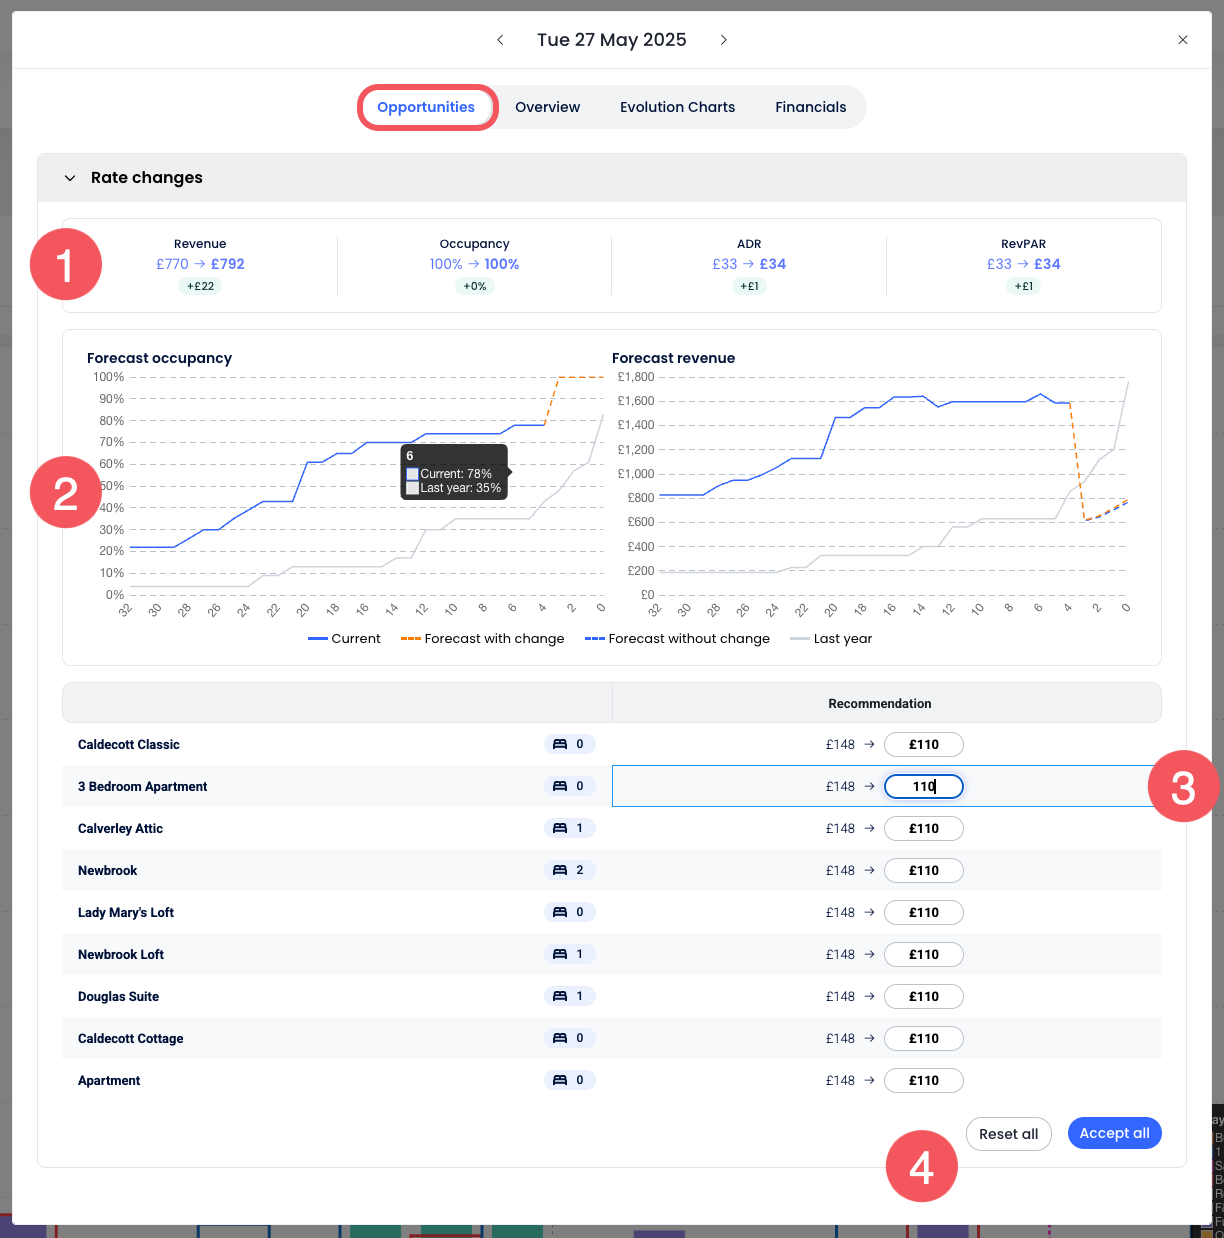Click the bed icon for Lady Mary's Loft
Image resolution: width=1224 pixels, height=1238 pixels.
point(560,912)
